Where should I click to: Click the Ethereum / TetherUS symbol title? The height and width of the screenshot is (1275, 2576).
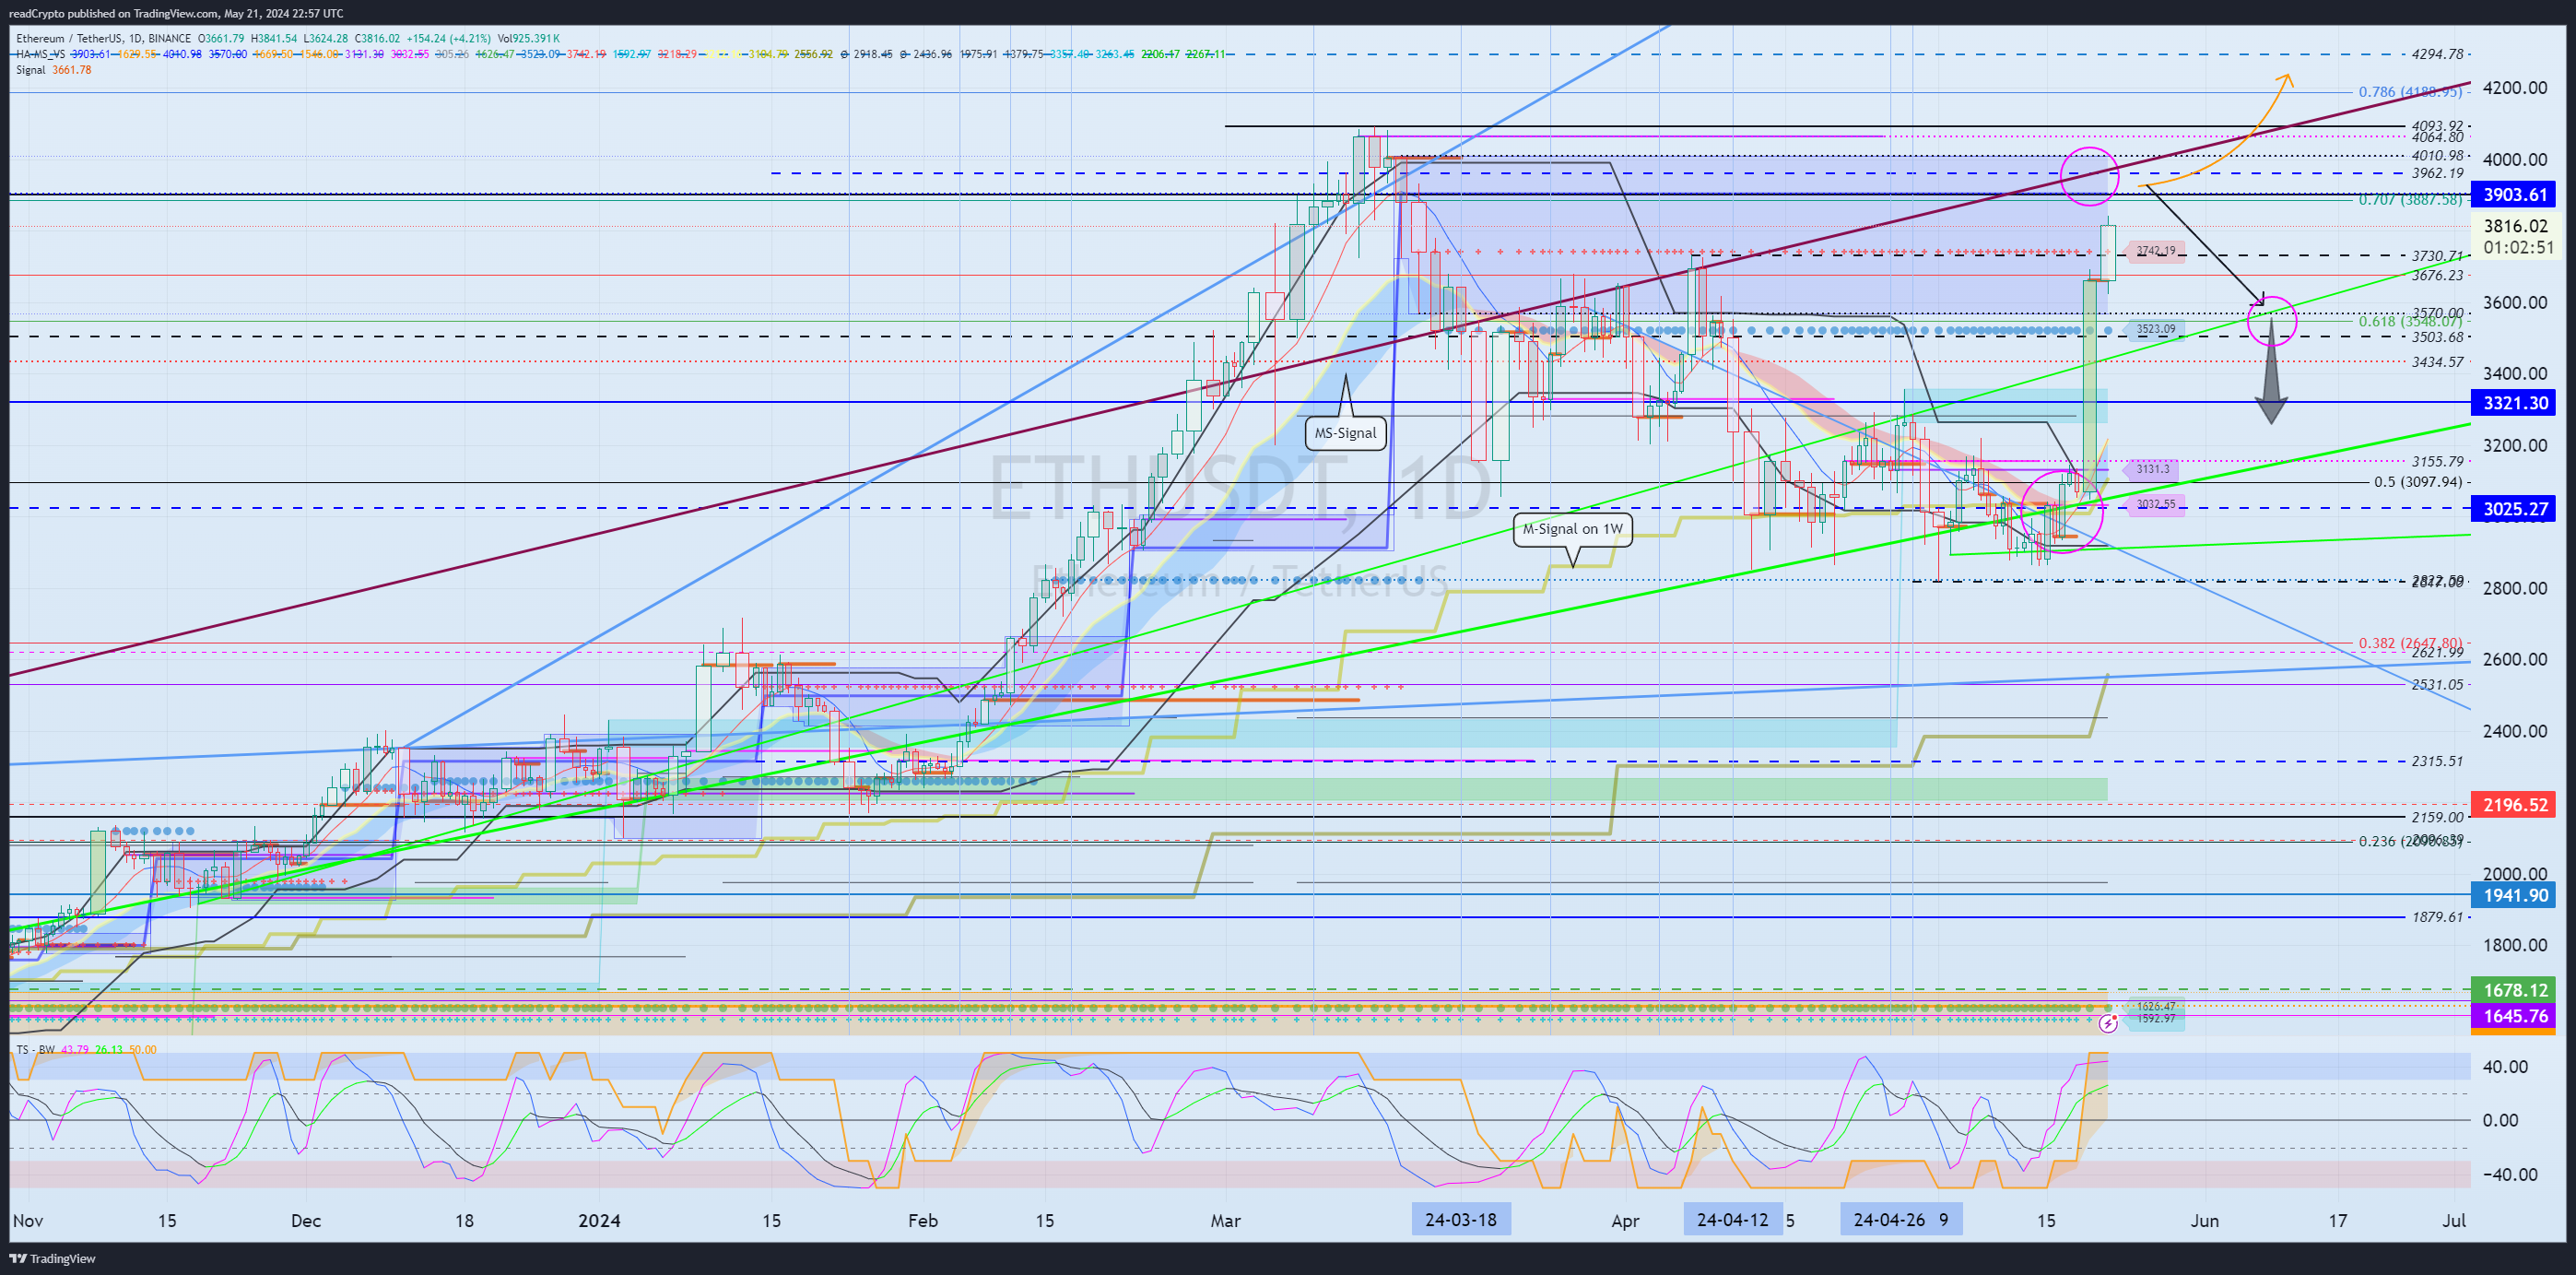(x=68, y=39)
